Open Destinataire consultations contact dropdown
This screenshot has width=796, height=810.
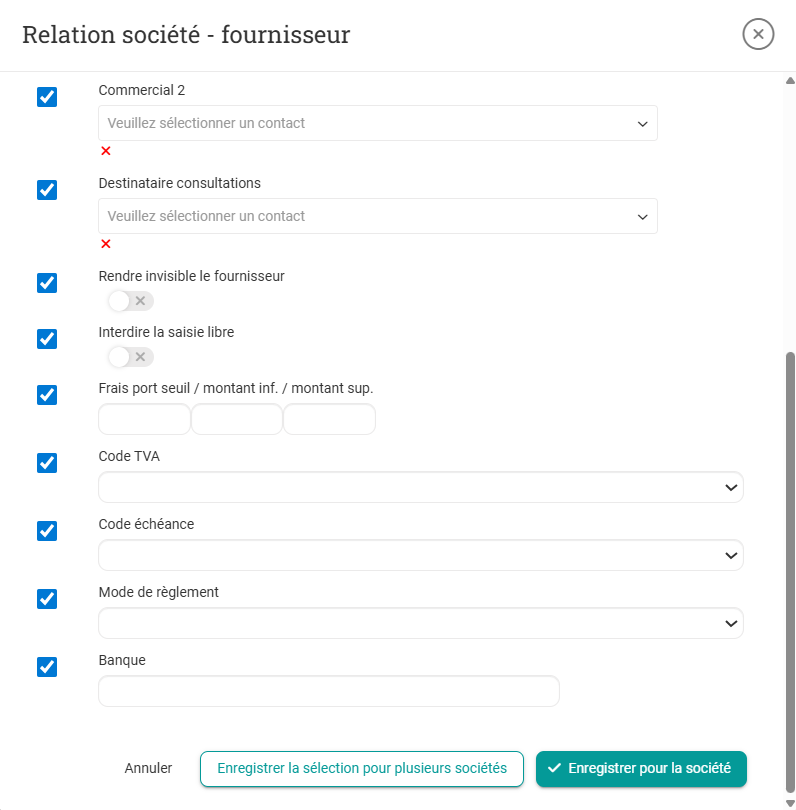pos(377,216)
